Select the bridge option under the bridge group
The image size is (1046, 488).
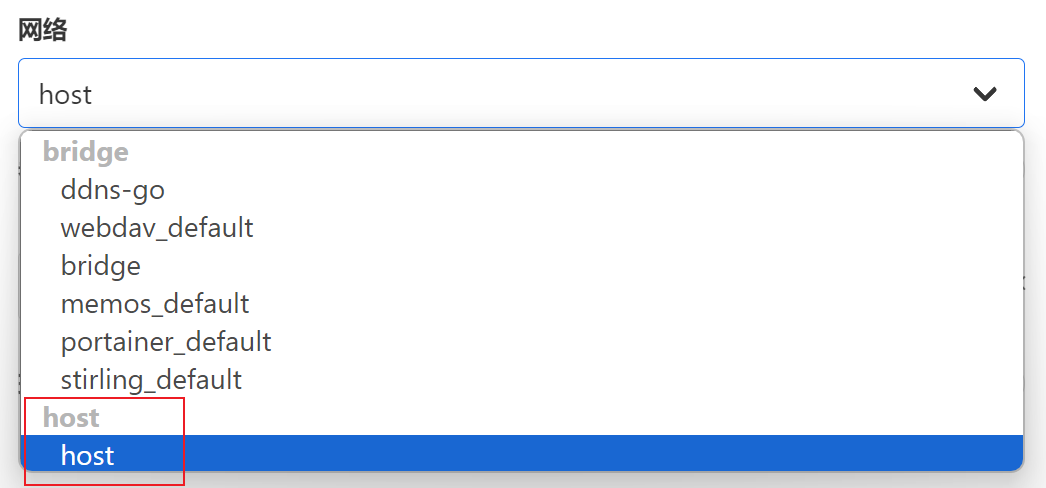101,266
